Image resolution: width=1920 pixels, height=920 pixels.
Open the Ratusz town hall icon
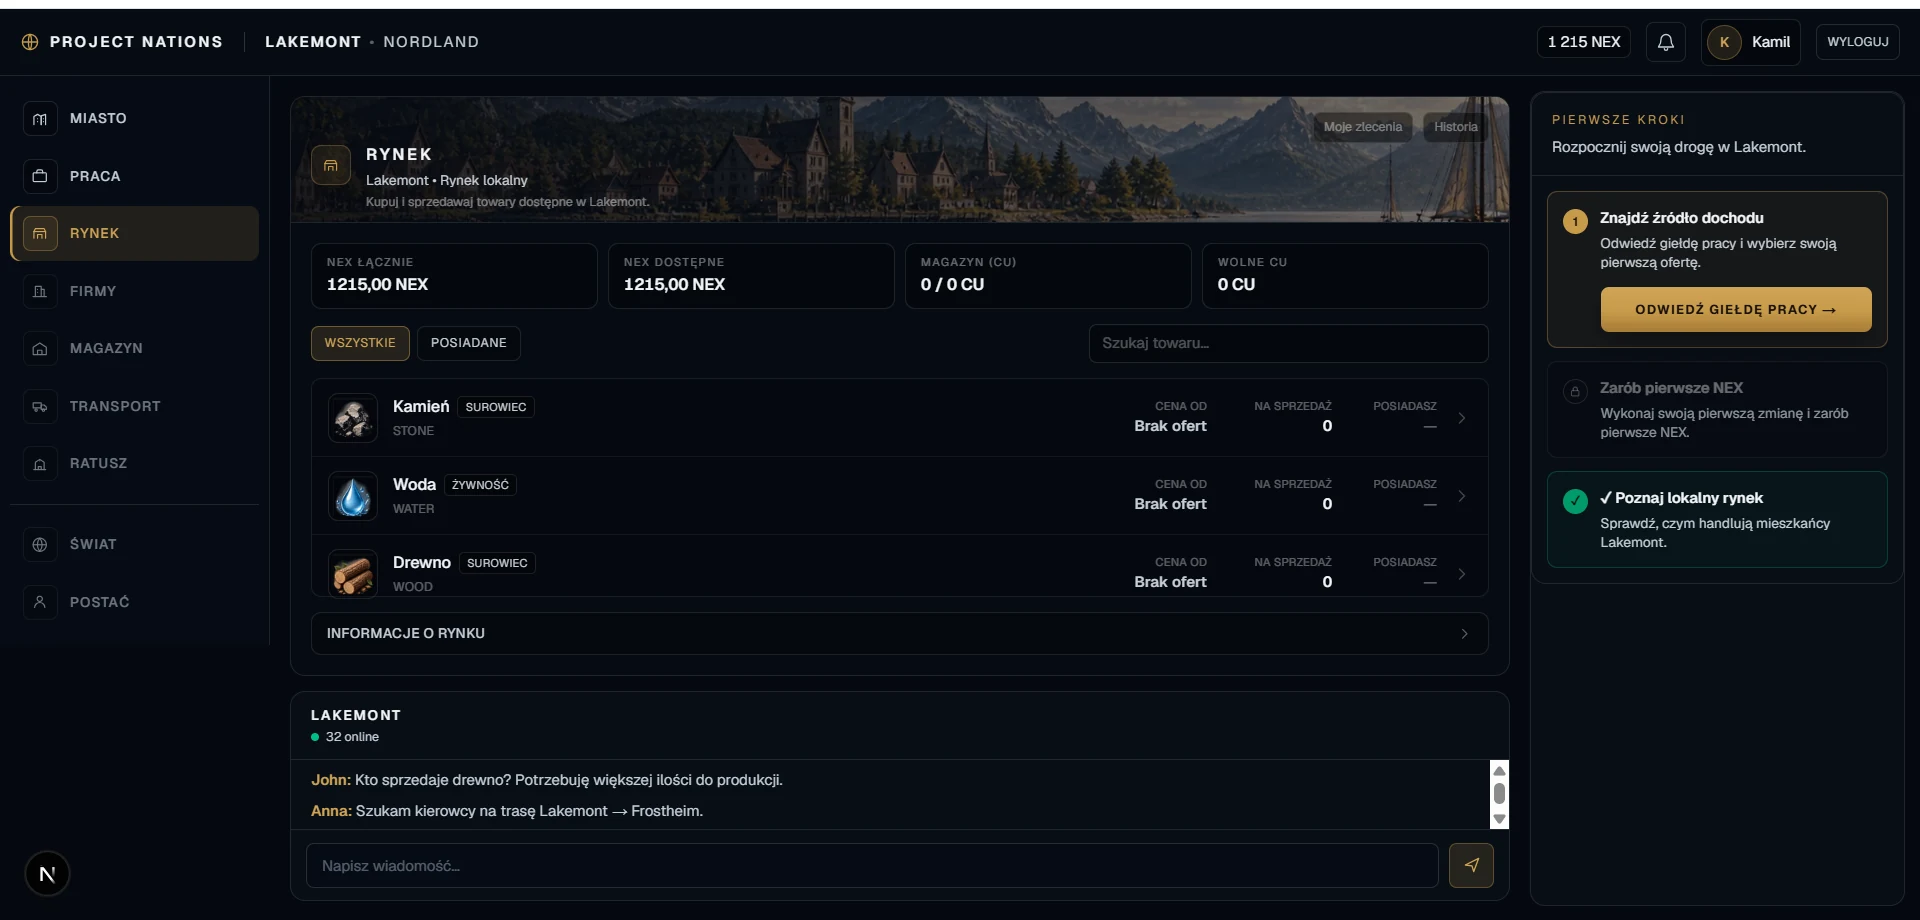pyautogui.click(x=40, y=464)
